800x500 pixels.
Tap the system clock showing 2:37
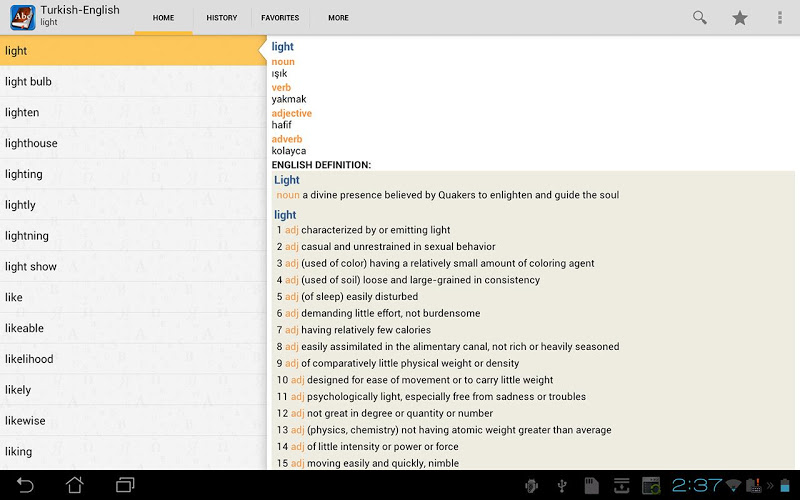click(x=696, y=485)
